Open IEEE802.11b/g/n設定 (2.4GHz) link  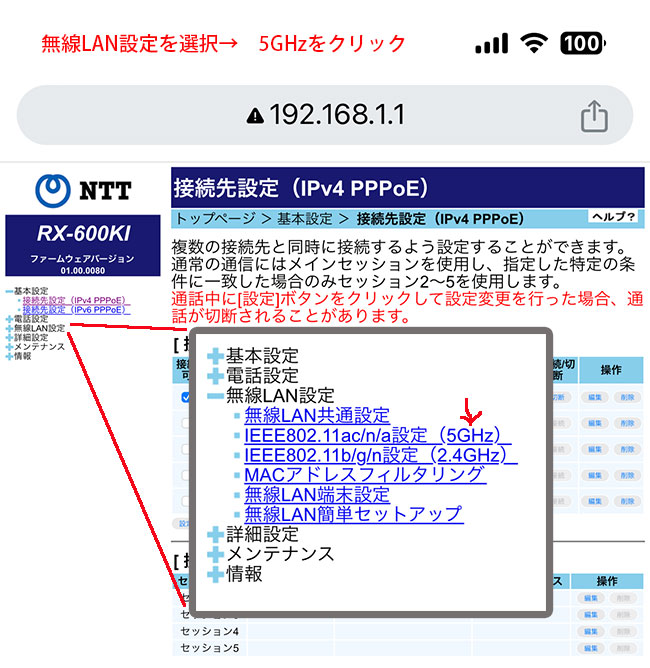coord(380,455)
